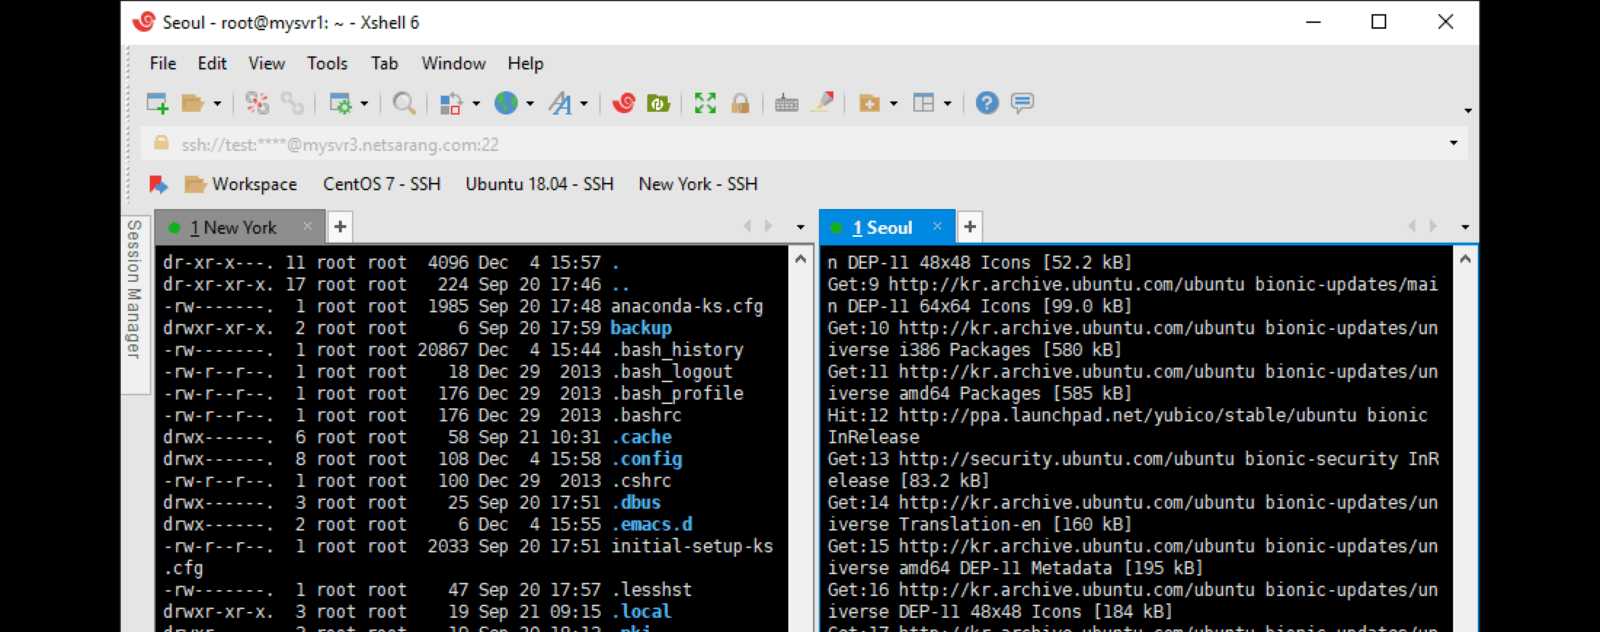Click the .bash_history entry in terminal
The width and height of the screenshot is (1600, 632).
point(677,350)
